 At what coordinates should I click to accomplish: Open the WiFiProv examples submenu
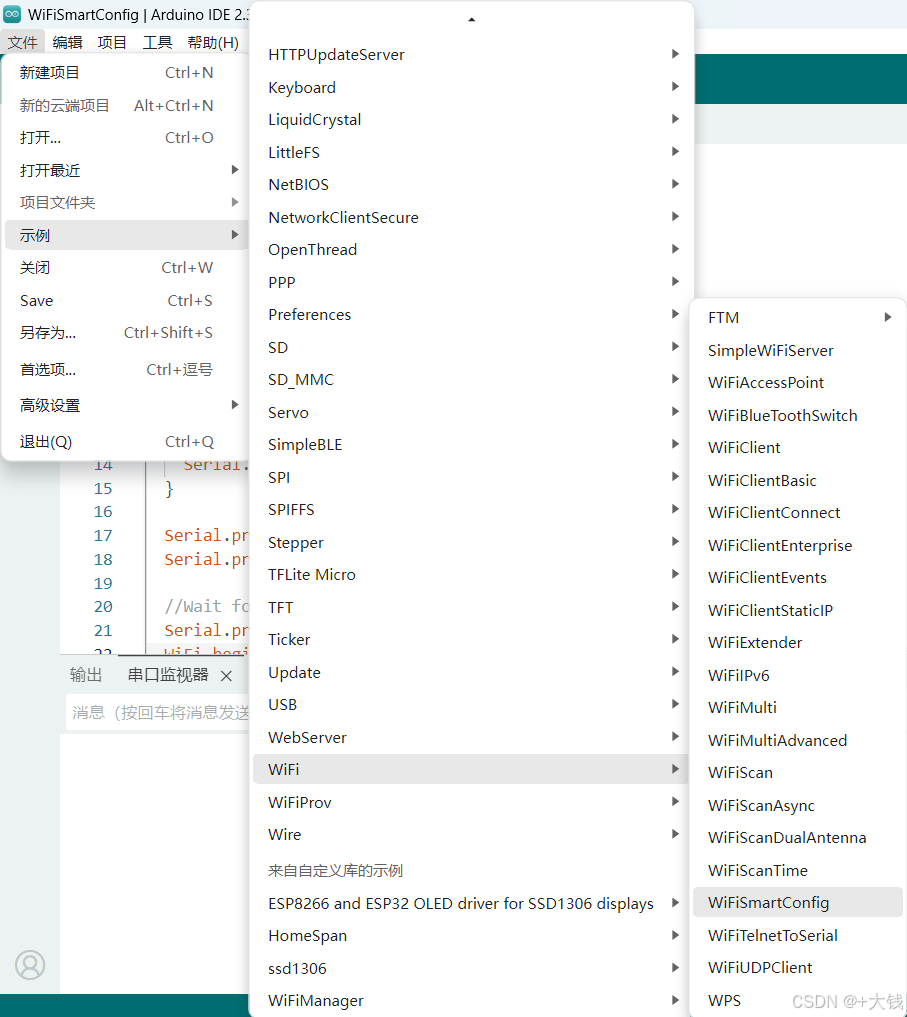[x=472, y=802]
